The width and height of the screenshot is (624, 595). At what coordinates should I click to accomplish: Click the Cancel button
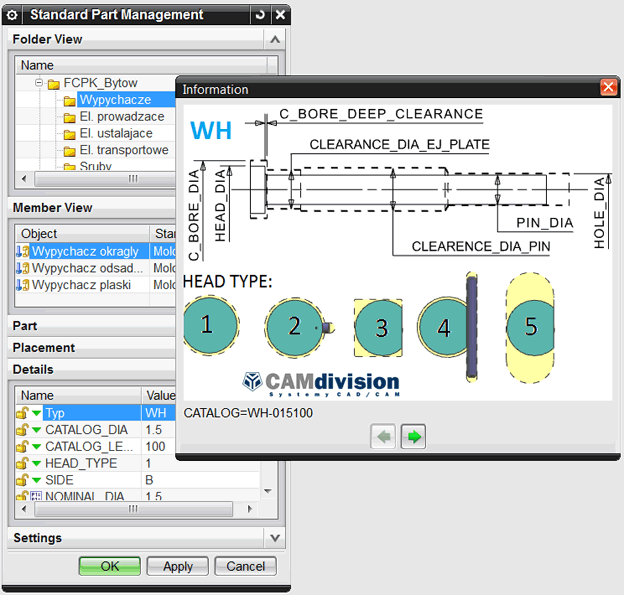pyautogui.click(x=246, y=566)
